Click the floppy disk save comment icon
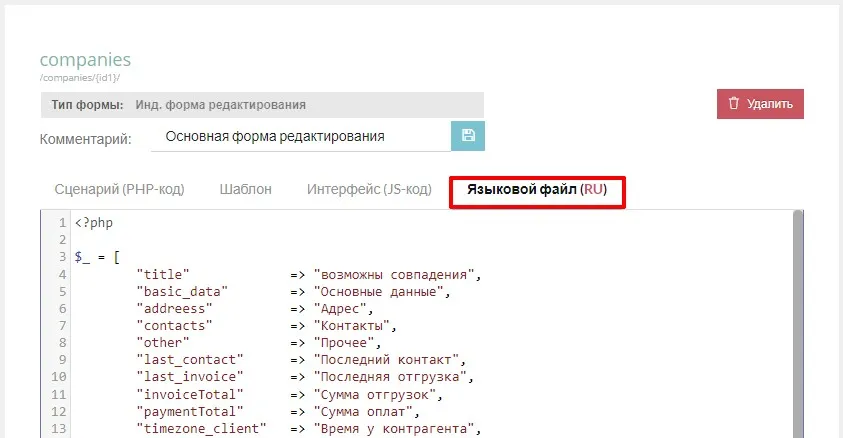Viewport: 843px width, 438px height. pos(468,136)
